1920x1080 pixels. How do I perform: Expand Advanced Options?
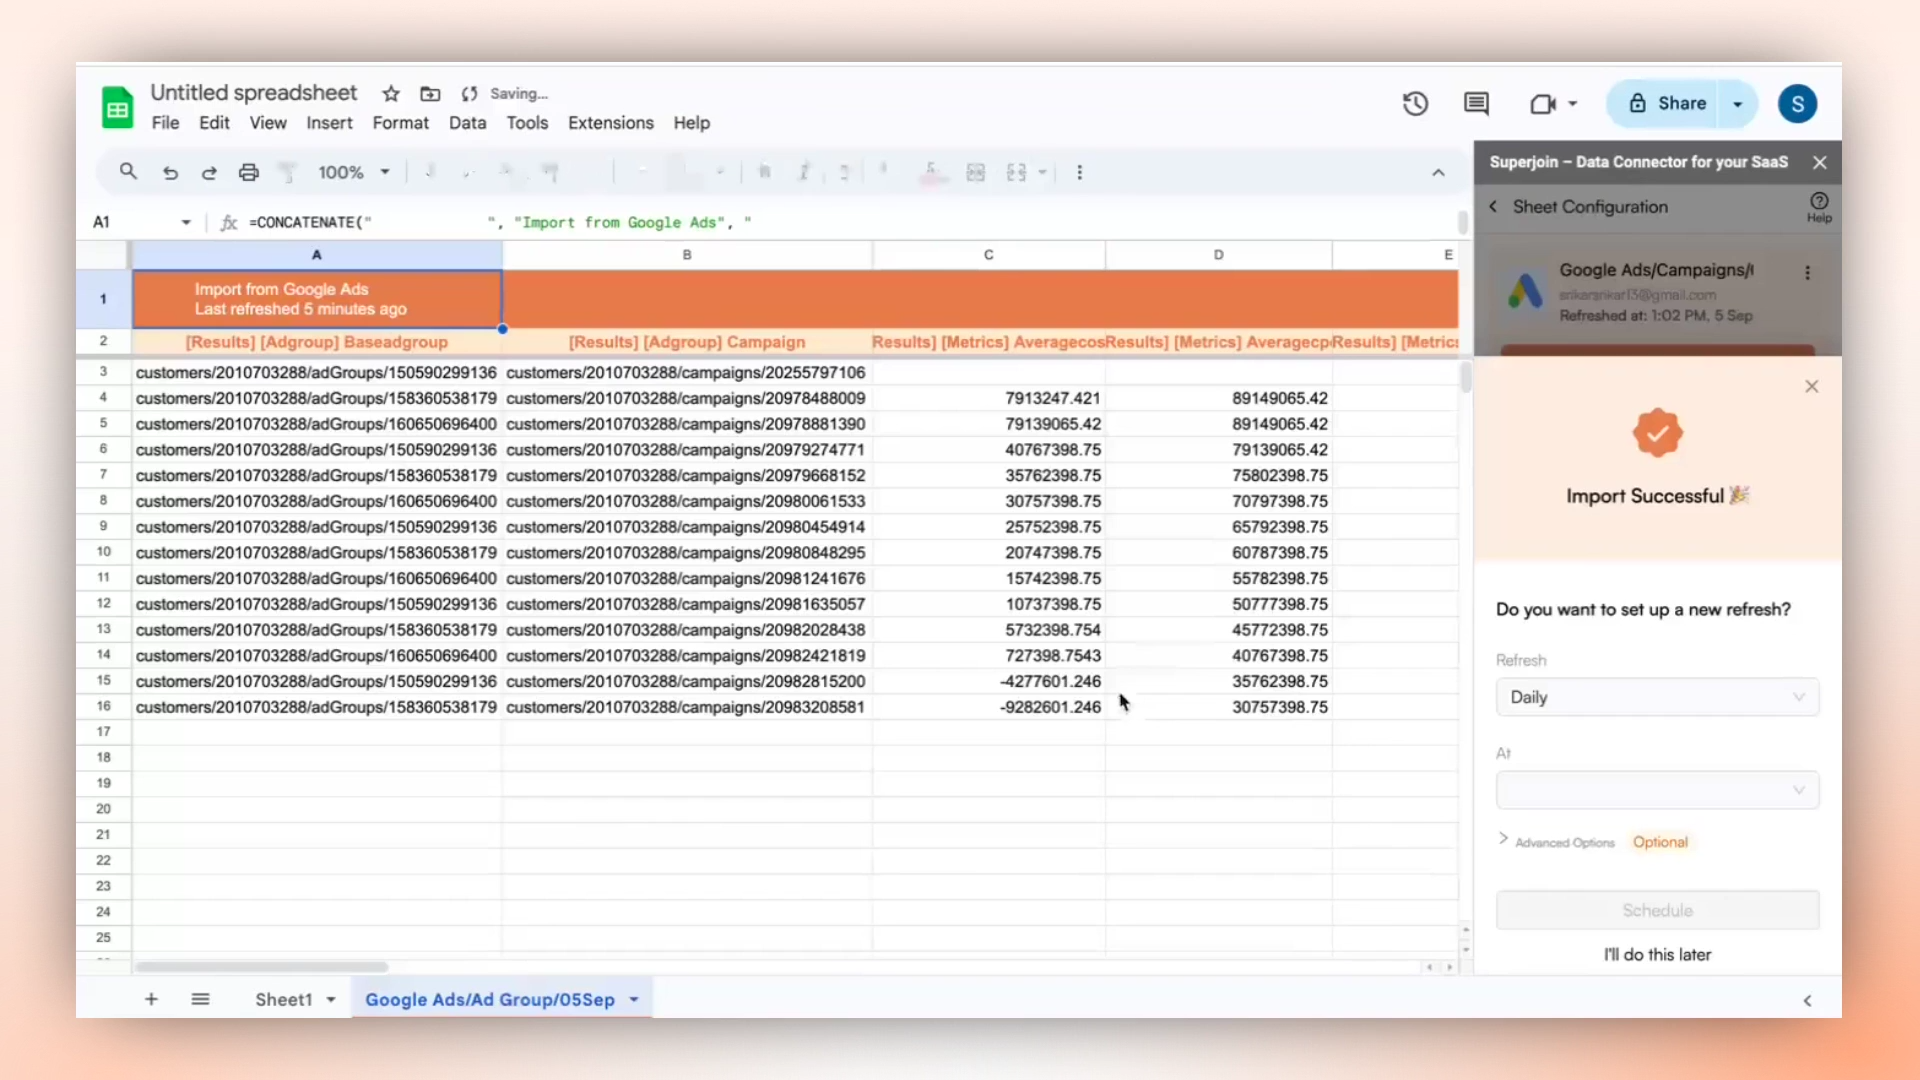tap(1557, 842)
